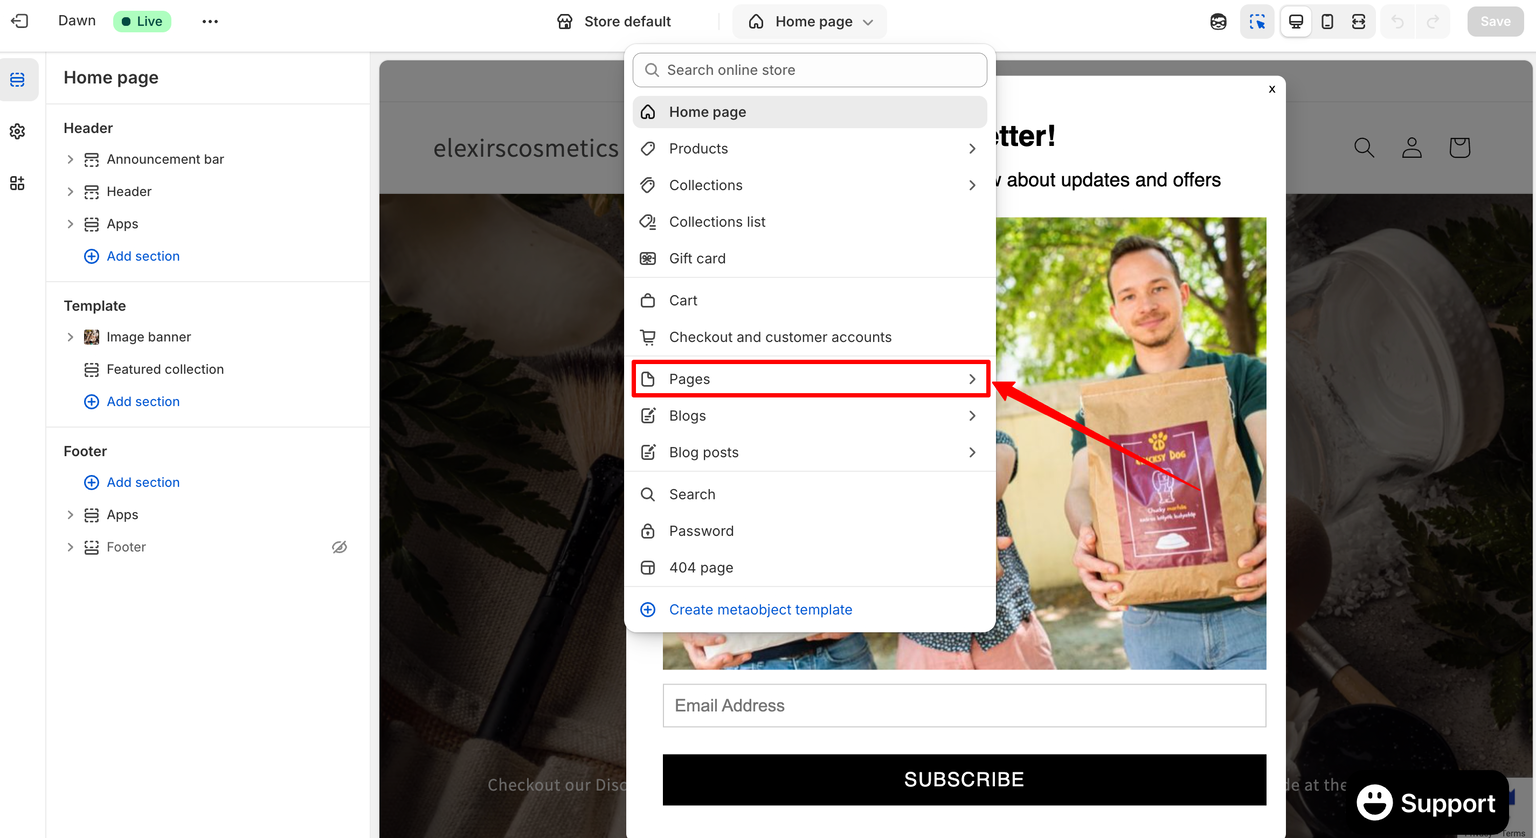
Task: Open the Home page template dropdown
Action: [x=810, y=21]
